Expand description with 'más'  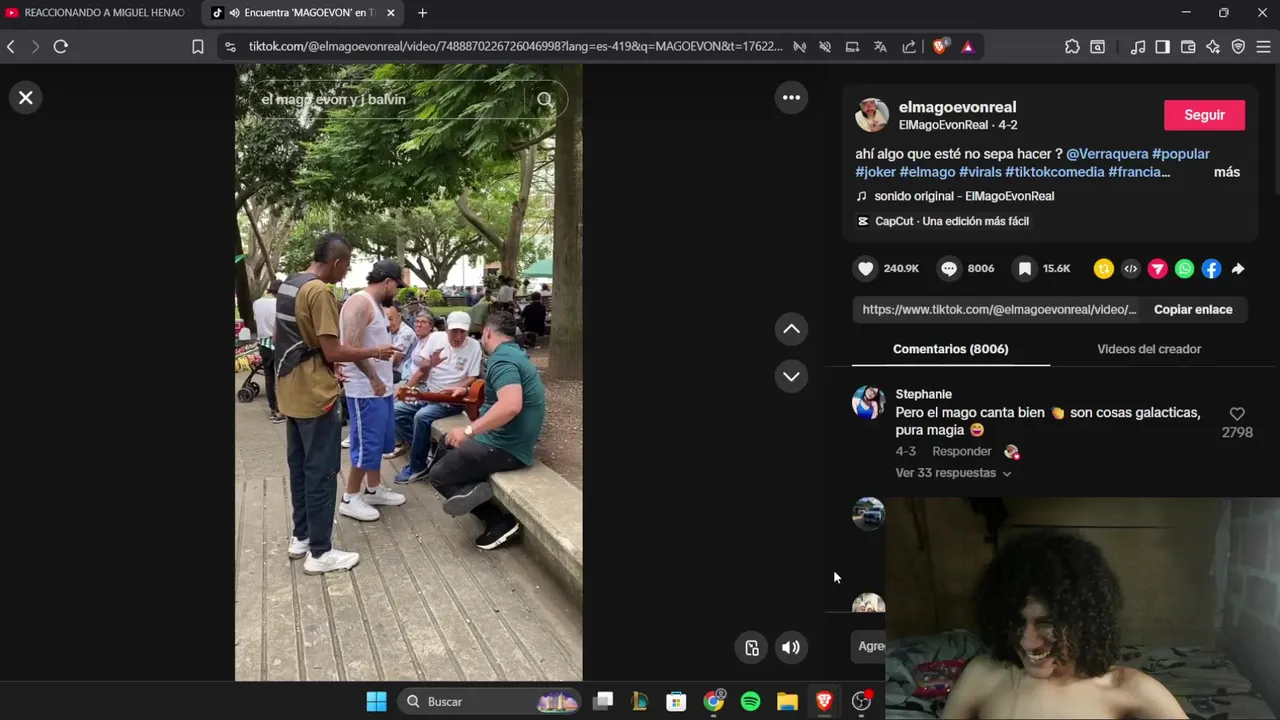1227,172
